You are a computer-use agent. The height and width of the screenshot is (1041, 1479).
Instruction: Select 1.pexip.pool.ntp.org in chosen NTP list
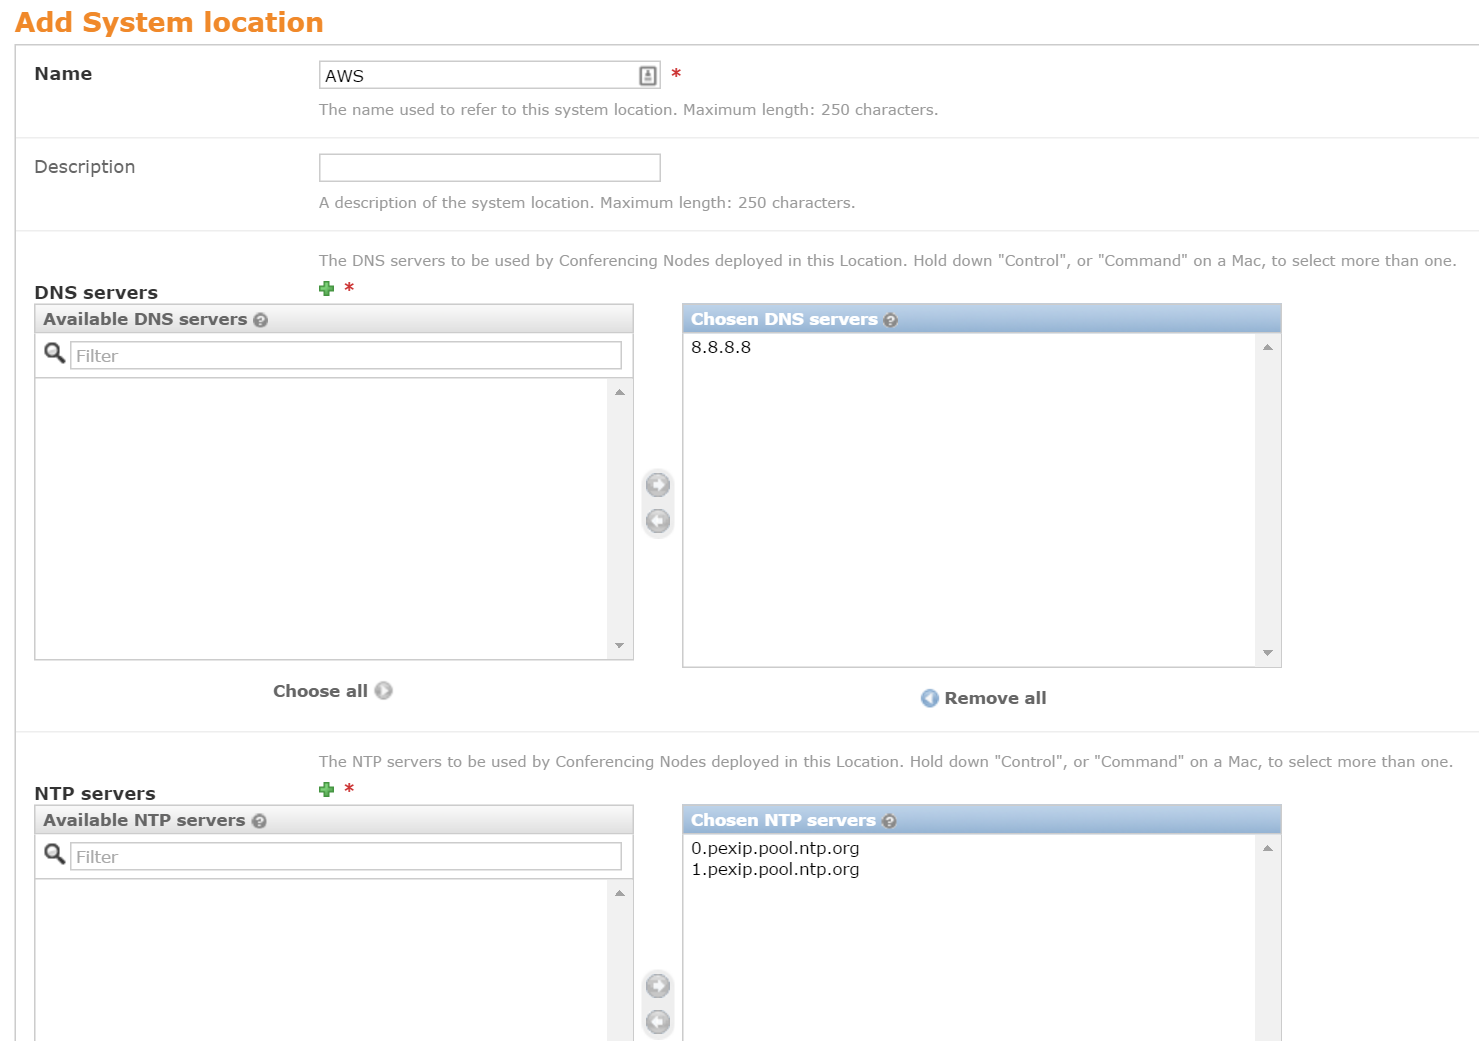775,870
